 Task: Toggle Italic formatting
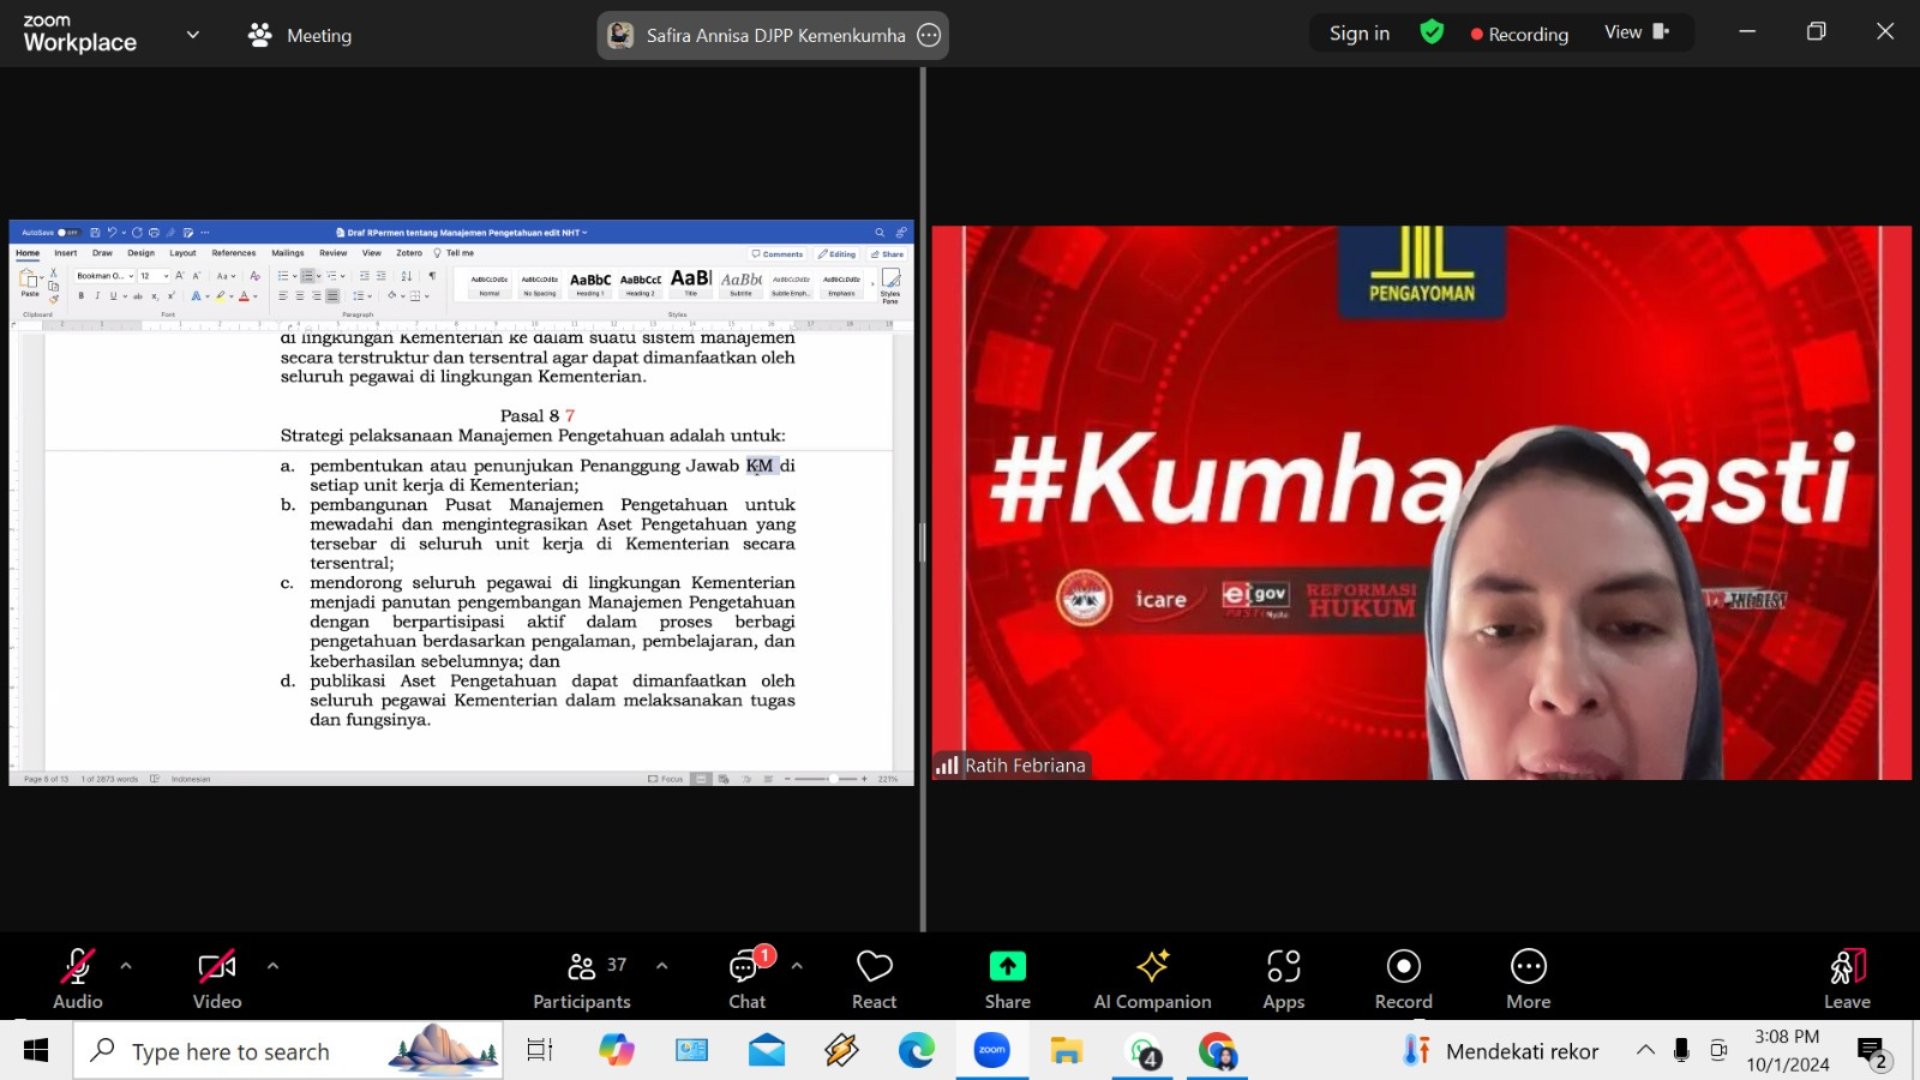[97, 296]
